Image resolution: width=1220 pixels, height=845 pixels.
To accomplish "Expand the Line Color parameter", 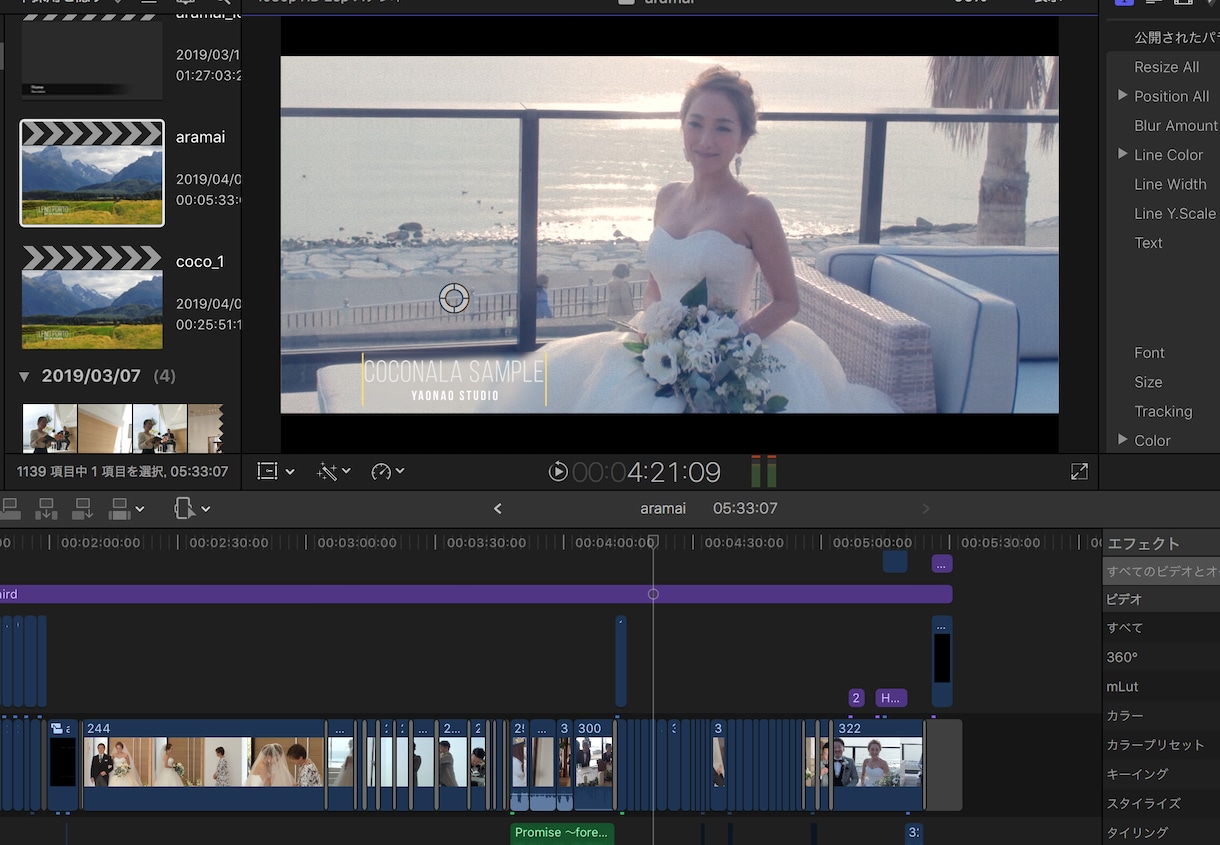I will pos(1122,155).
